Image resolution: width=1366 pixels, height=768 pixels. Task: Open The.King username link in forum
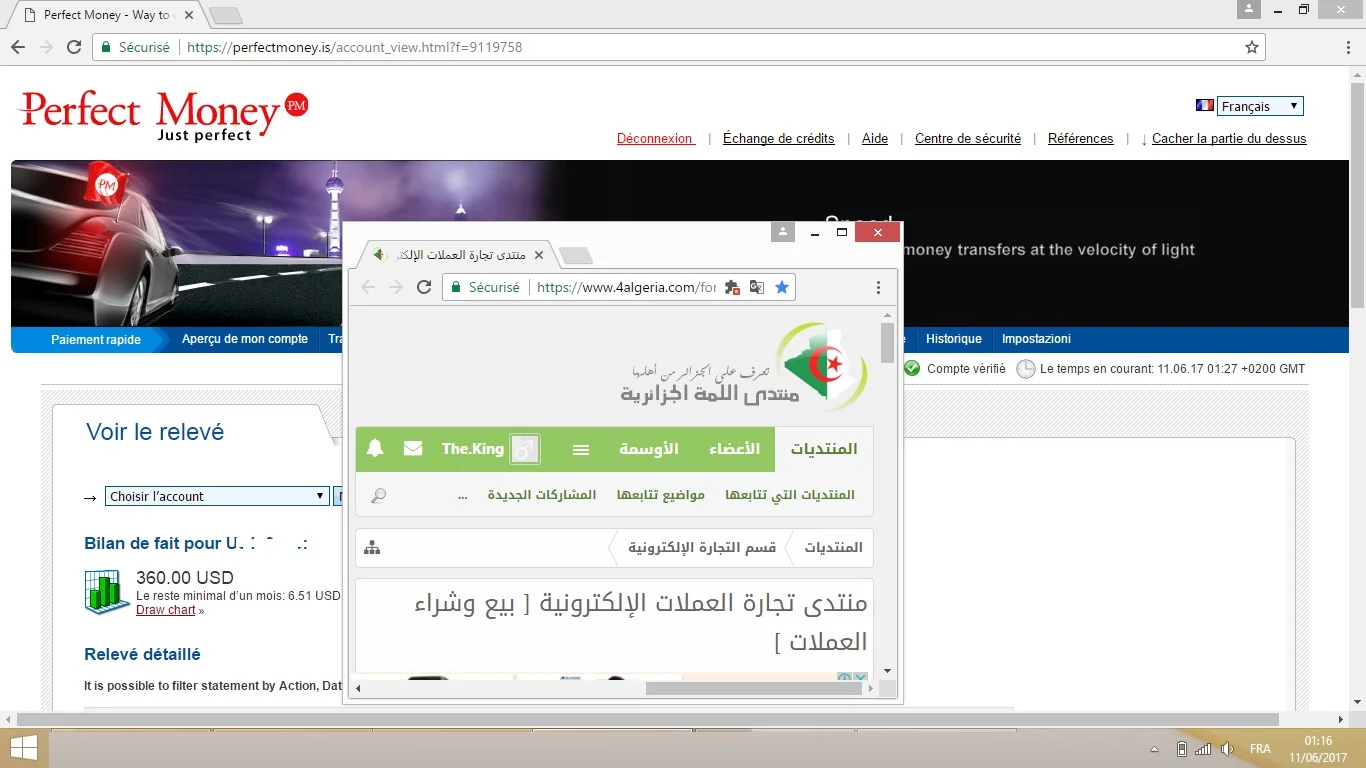473,449
